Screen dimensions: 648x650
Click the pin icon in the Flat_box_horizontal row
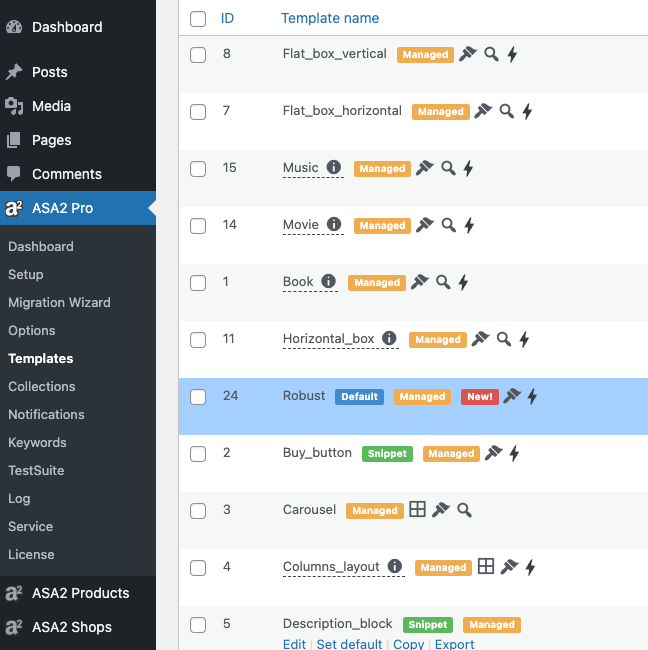point(483,111)
